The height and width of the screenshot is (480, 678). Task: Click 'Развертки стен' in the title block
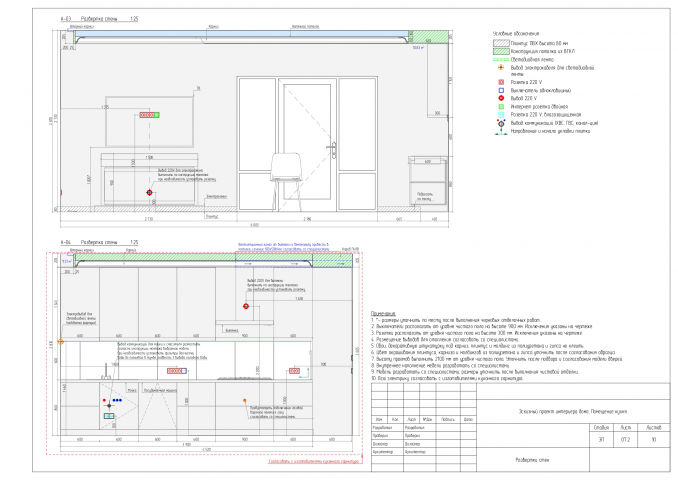tap(532, 460)
